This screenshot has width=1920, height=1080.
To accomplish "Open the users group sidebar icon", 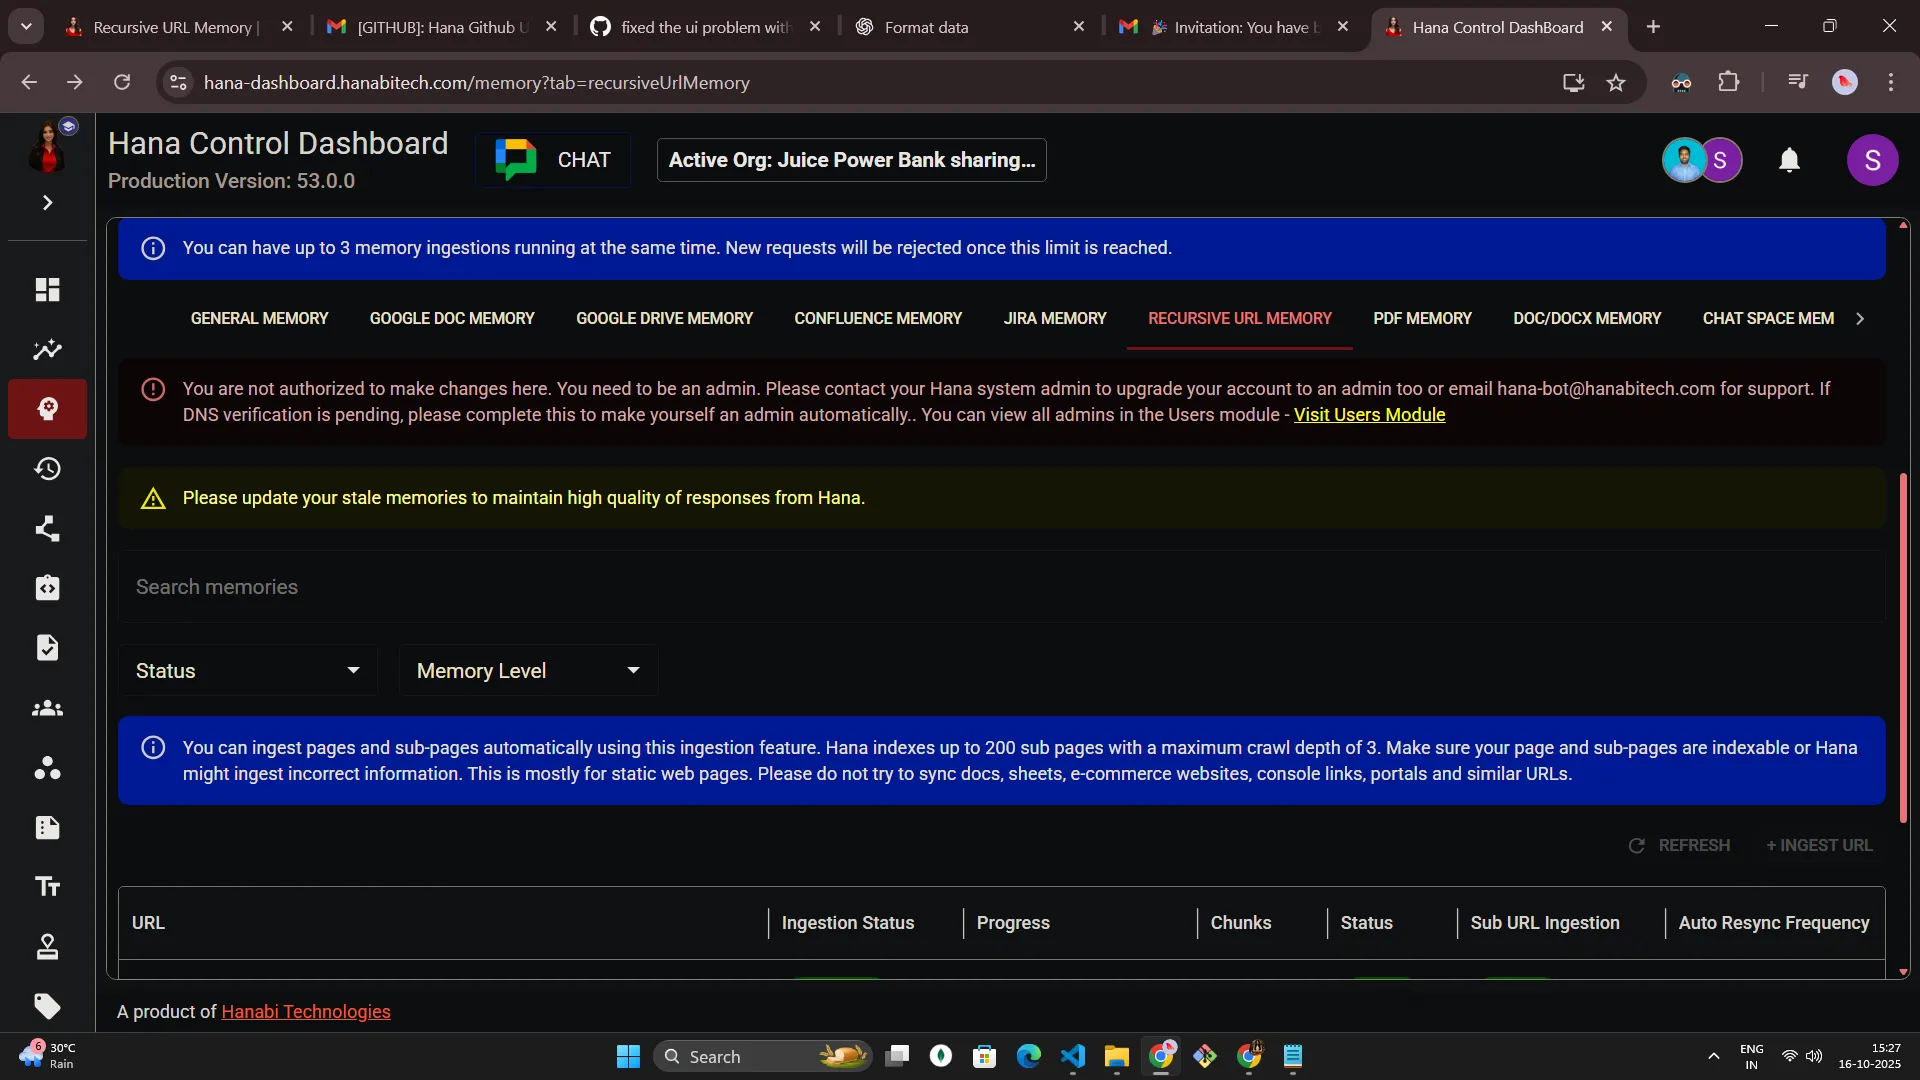I will pos(47,708).
